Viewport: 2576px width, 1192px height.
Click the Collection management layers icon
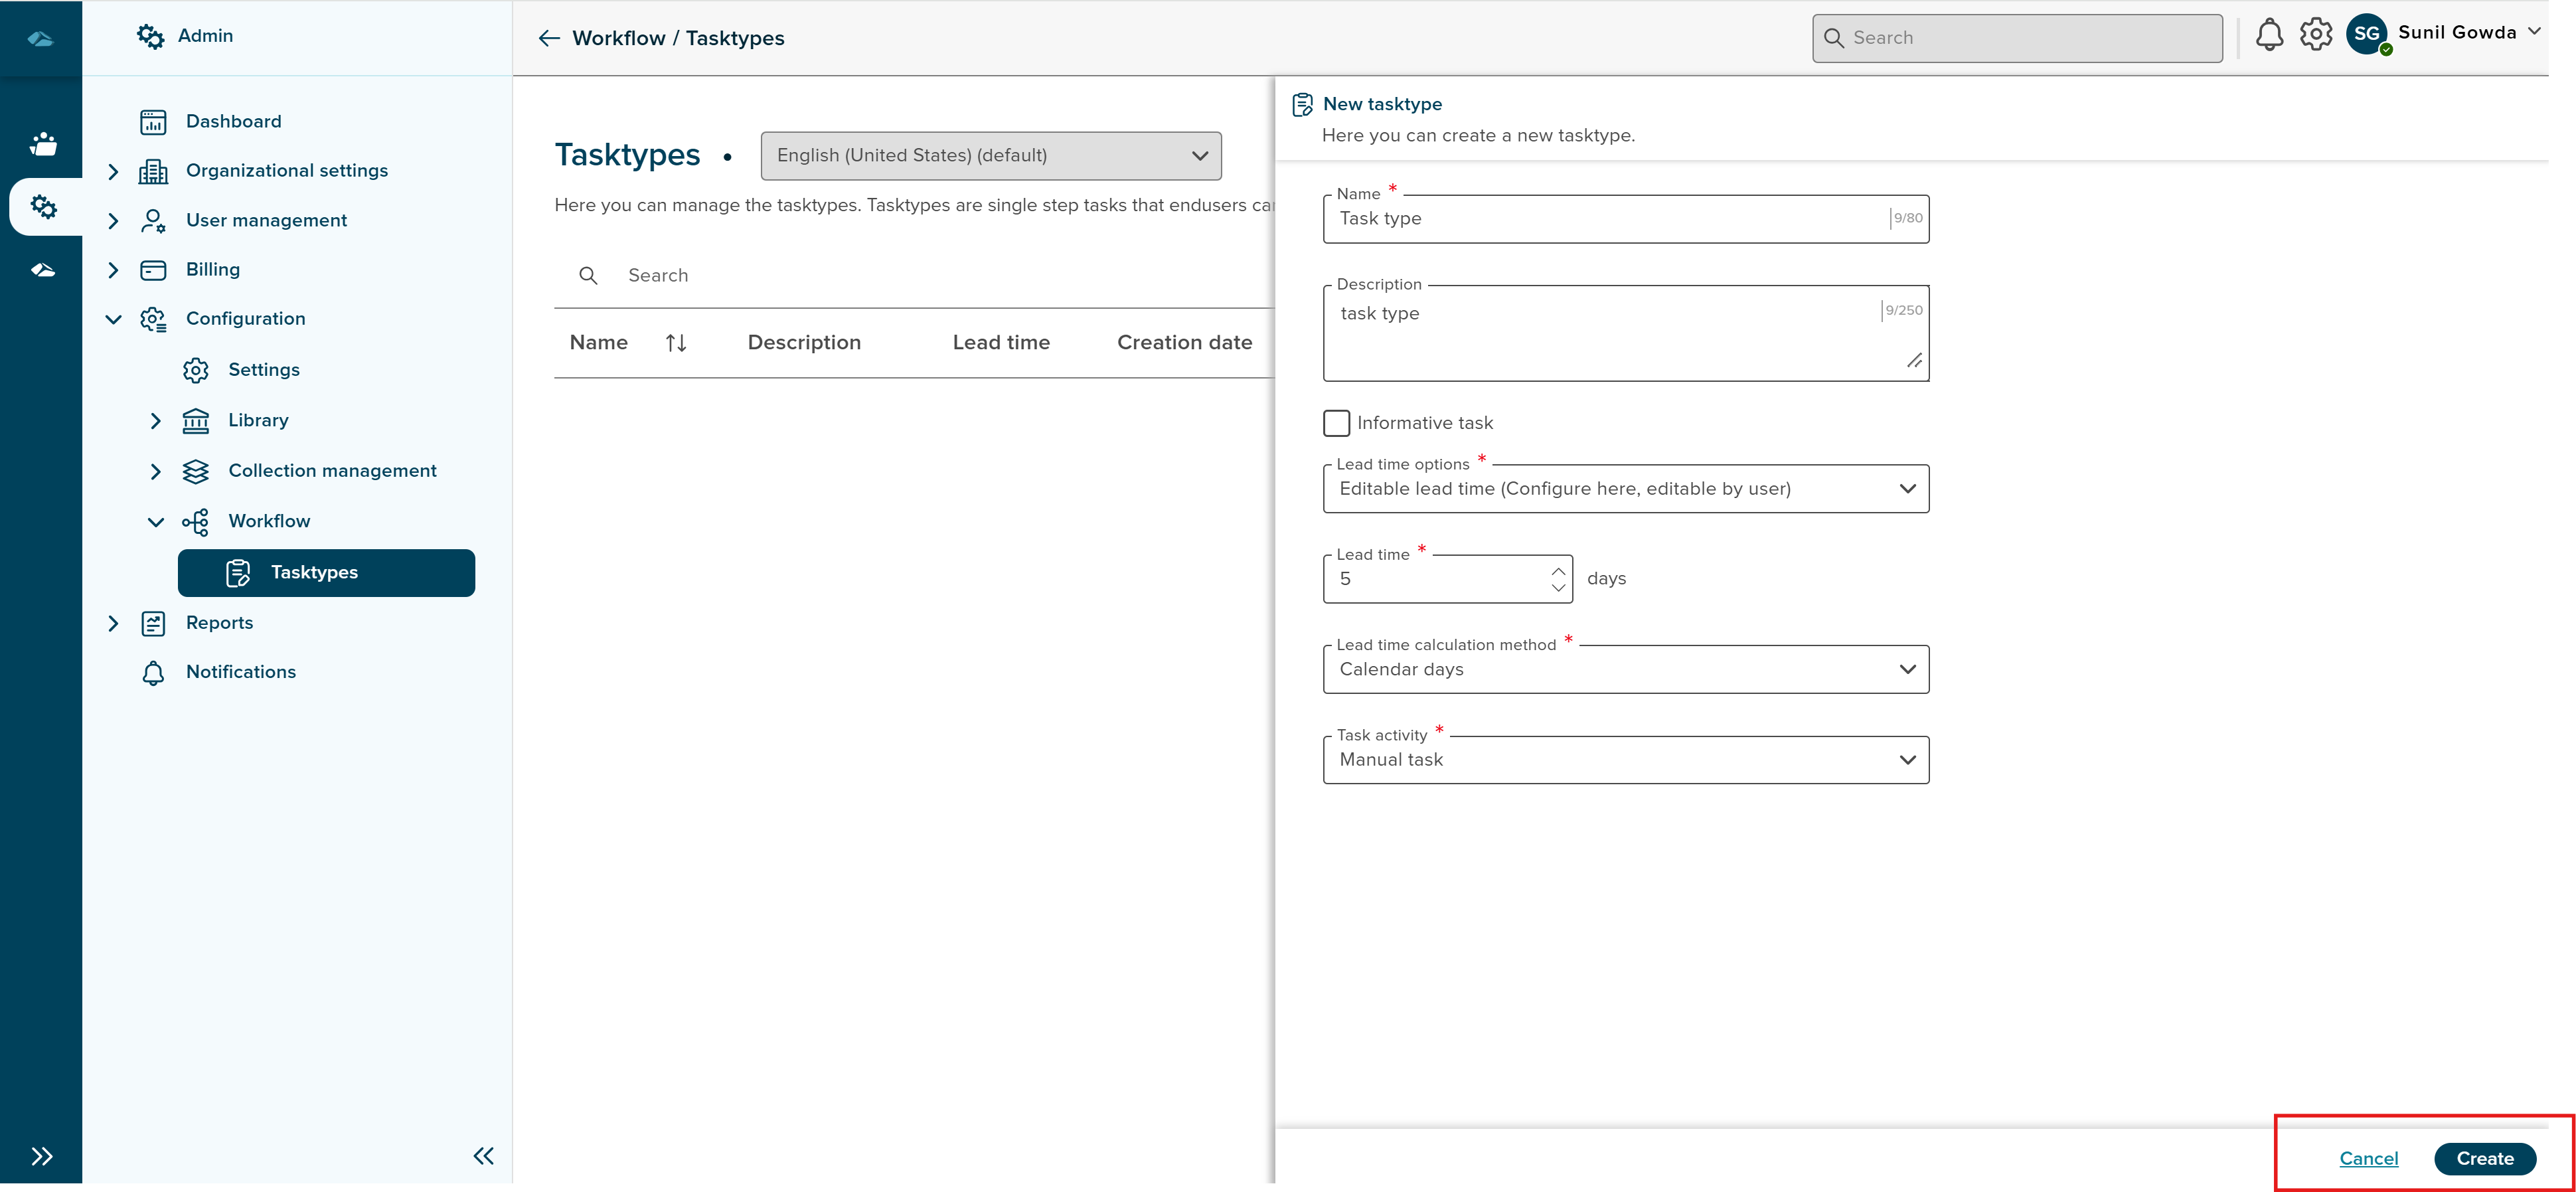pos(196,470)
